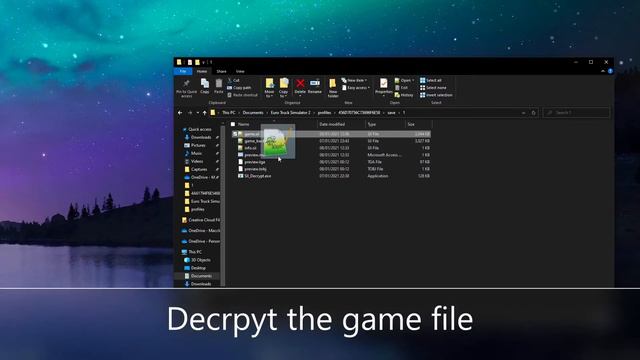Click Select none in the ribbon
The width and height of the screenshot is (640, 360).
coord(433,88)
